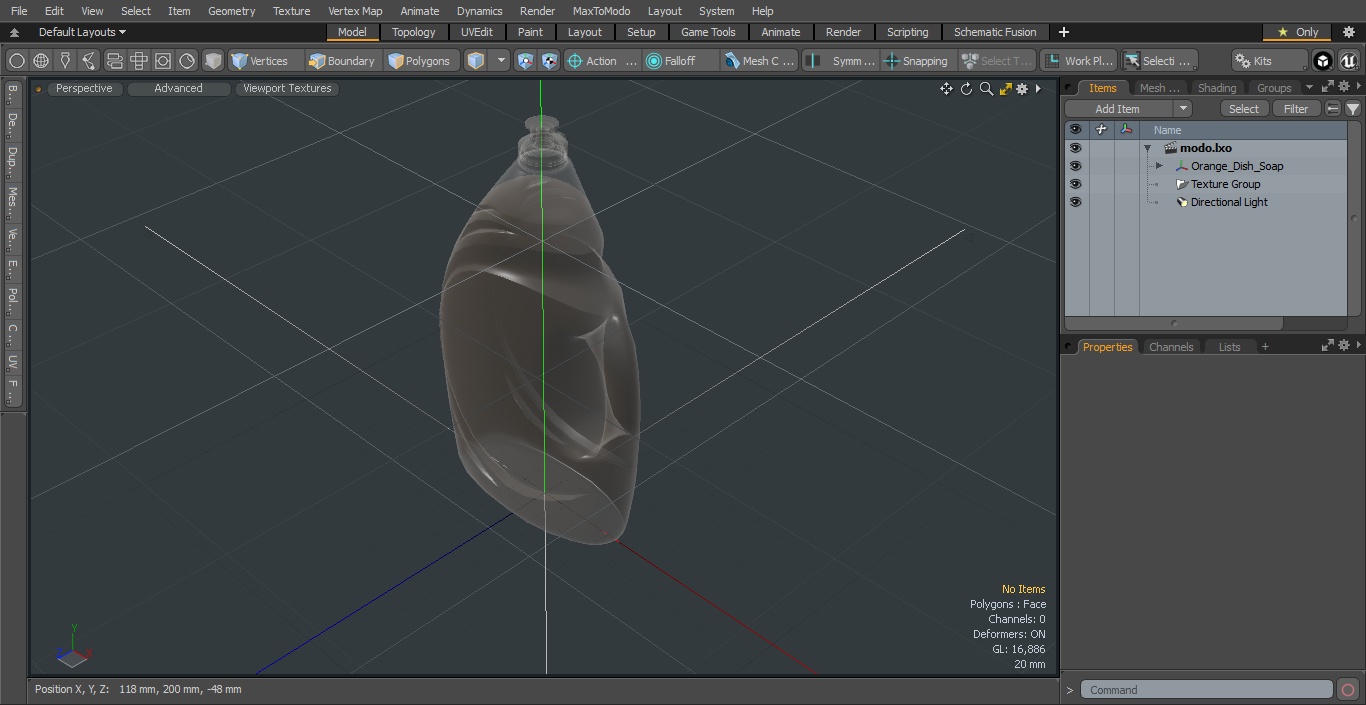Open the UVEdit layout tab
Screen dimensions: 1366x705
(x=477, y=32)
